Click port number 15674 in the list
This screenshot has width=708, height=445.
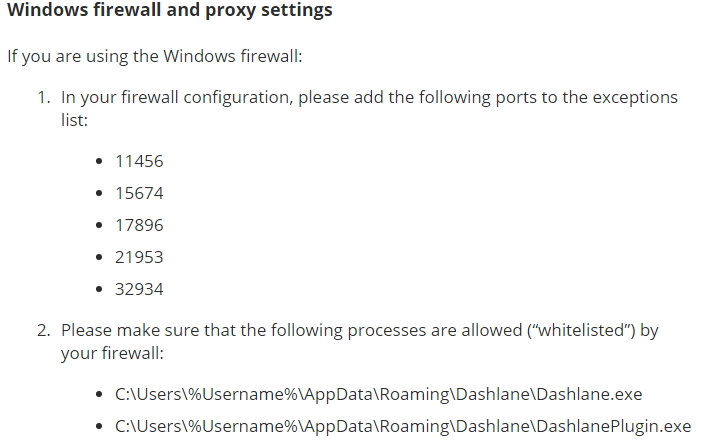click(139, 193)
